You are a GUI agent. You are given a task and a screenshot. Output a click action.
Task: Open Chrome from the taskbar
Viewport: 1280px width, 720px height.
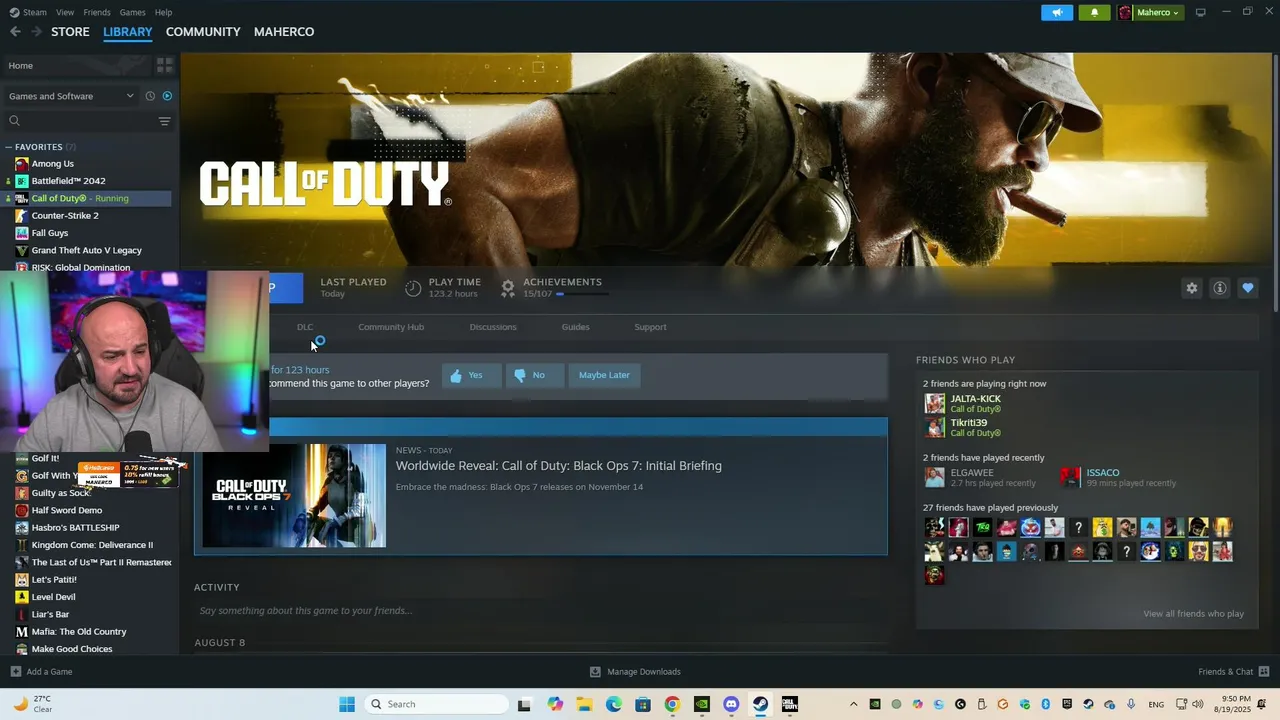point(672,704)
